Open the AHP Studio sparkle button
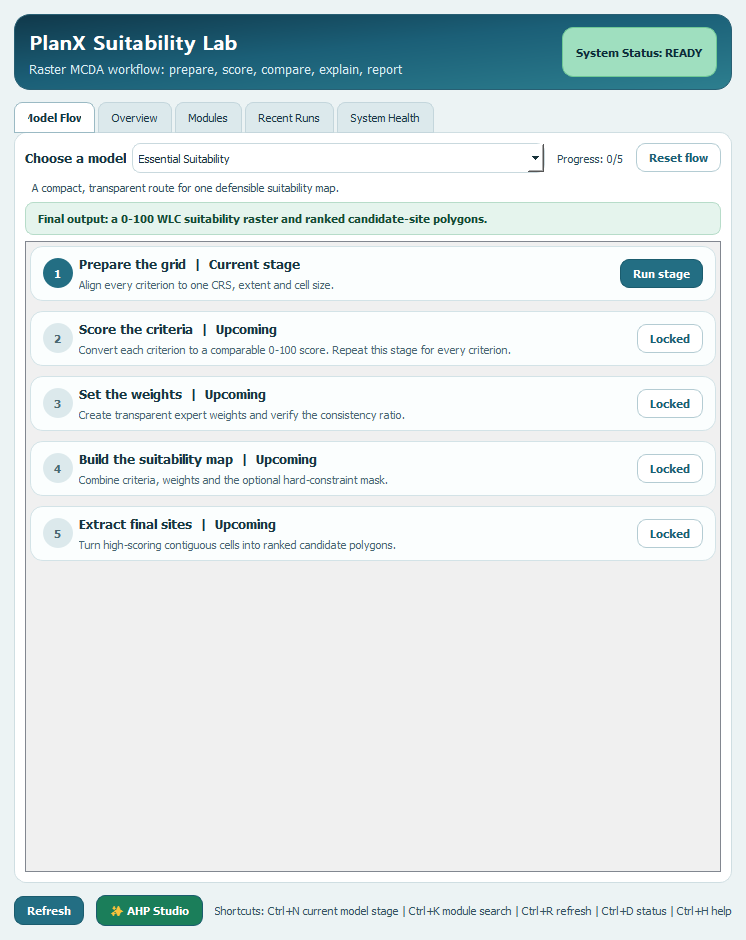The width and height of the screenshot is (746, 940). pos(149,910)
